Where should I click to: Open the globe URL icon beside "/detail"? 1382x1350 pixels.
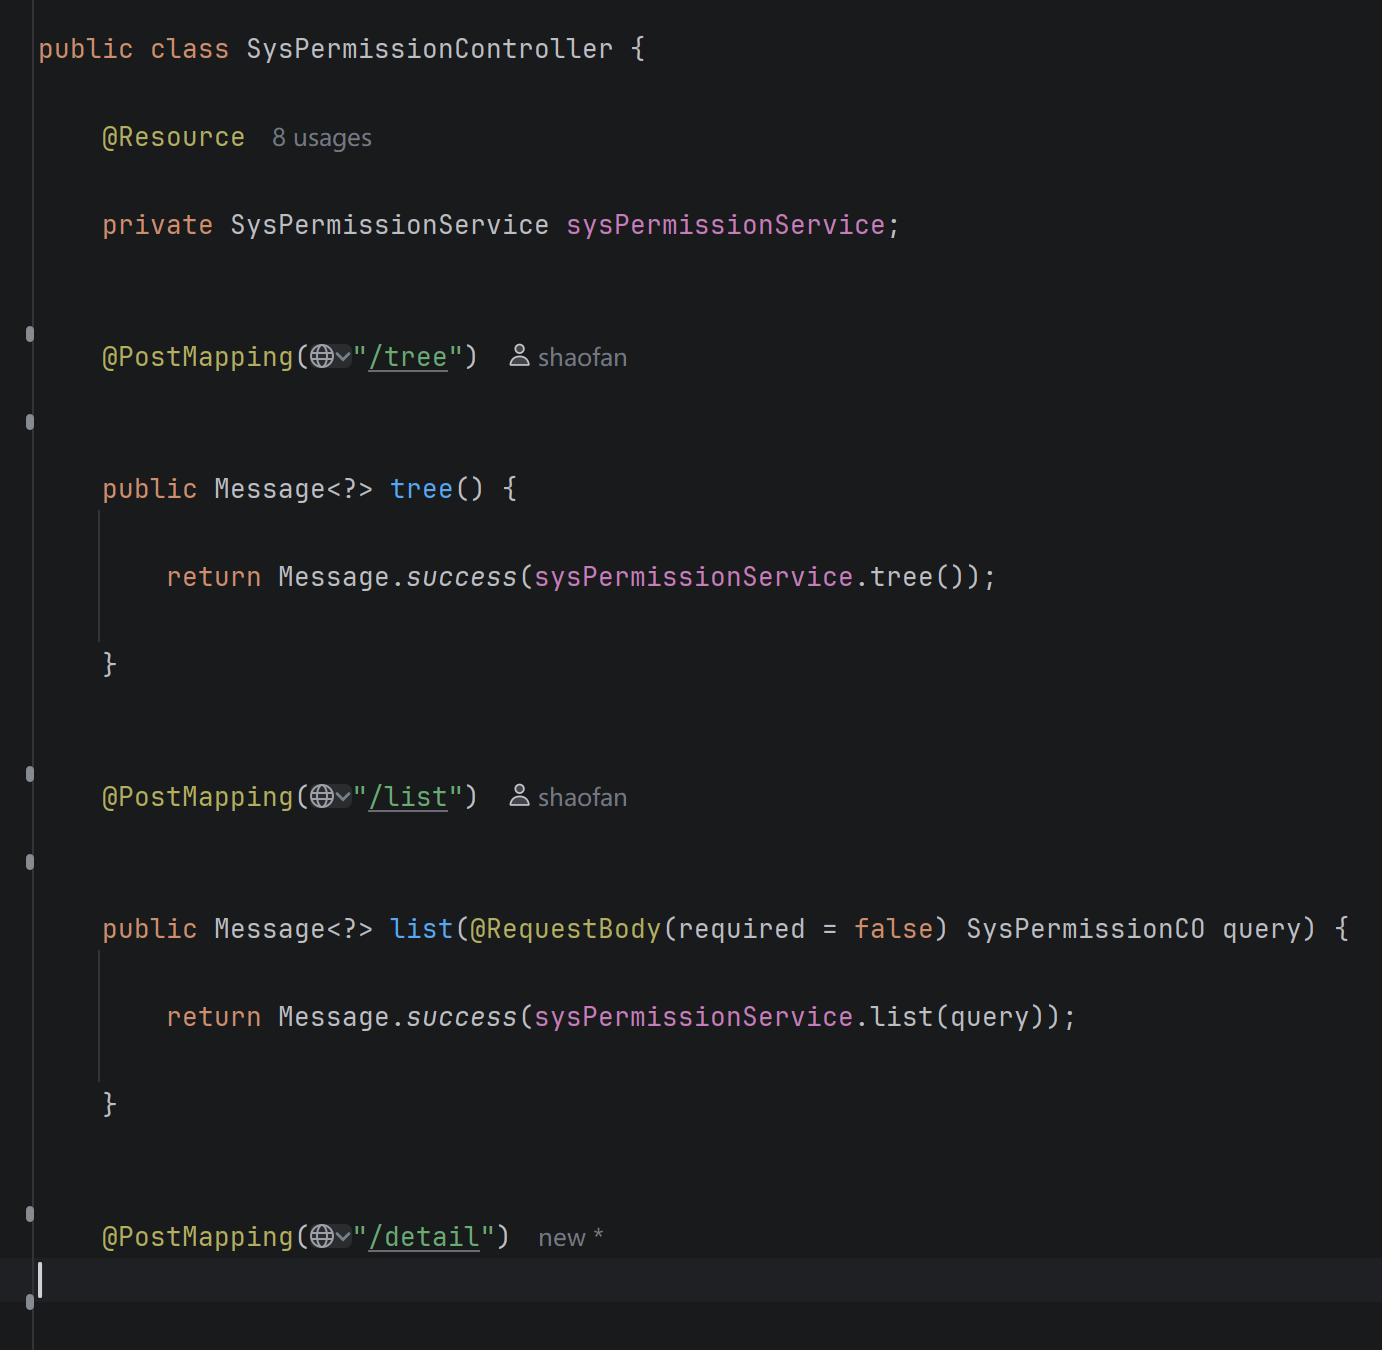322,1236
